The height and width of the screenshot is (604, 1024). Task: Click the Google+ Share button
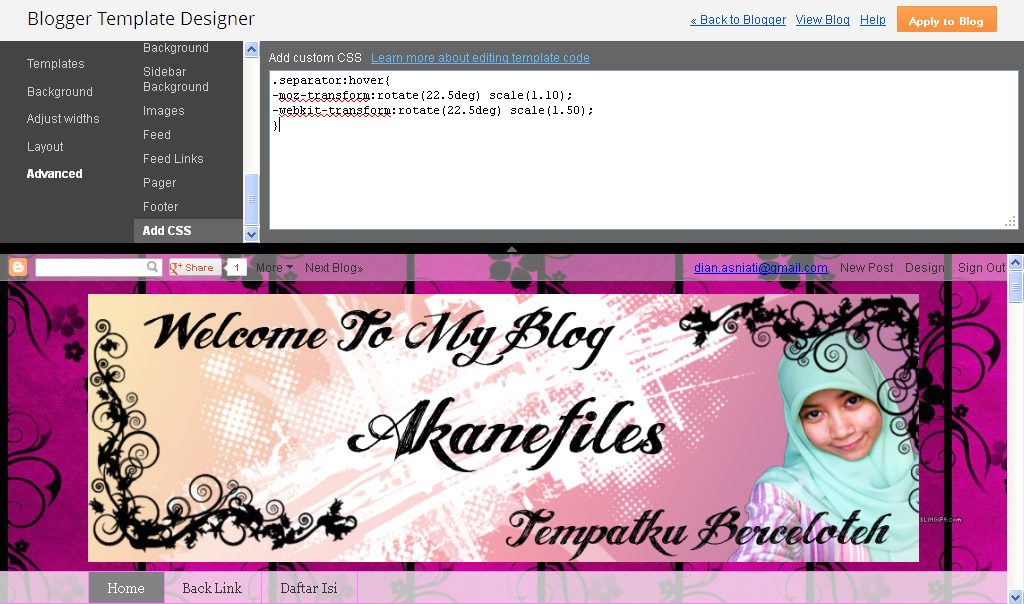pos(195,267)
